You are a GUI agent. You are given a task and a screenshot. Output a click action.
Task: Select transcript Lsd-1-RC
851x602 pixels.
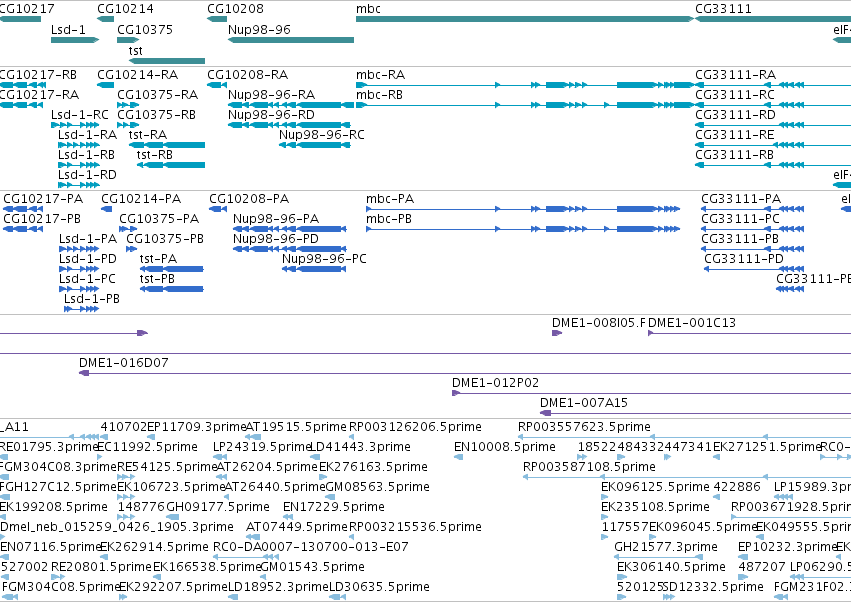[75, 125]
